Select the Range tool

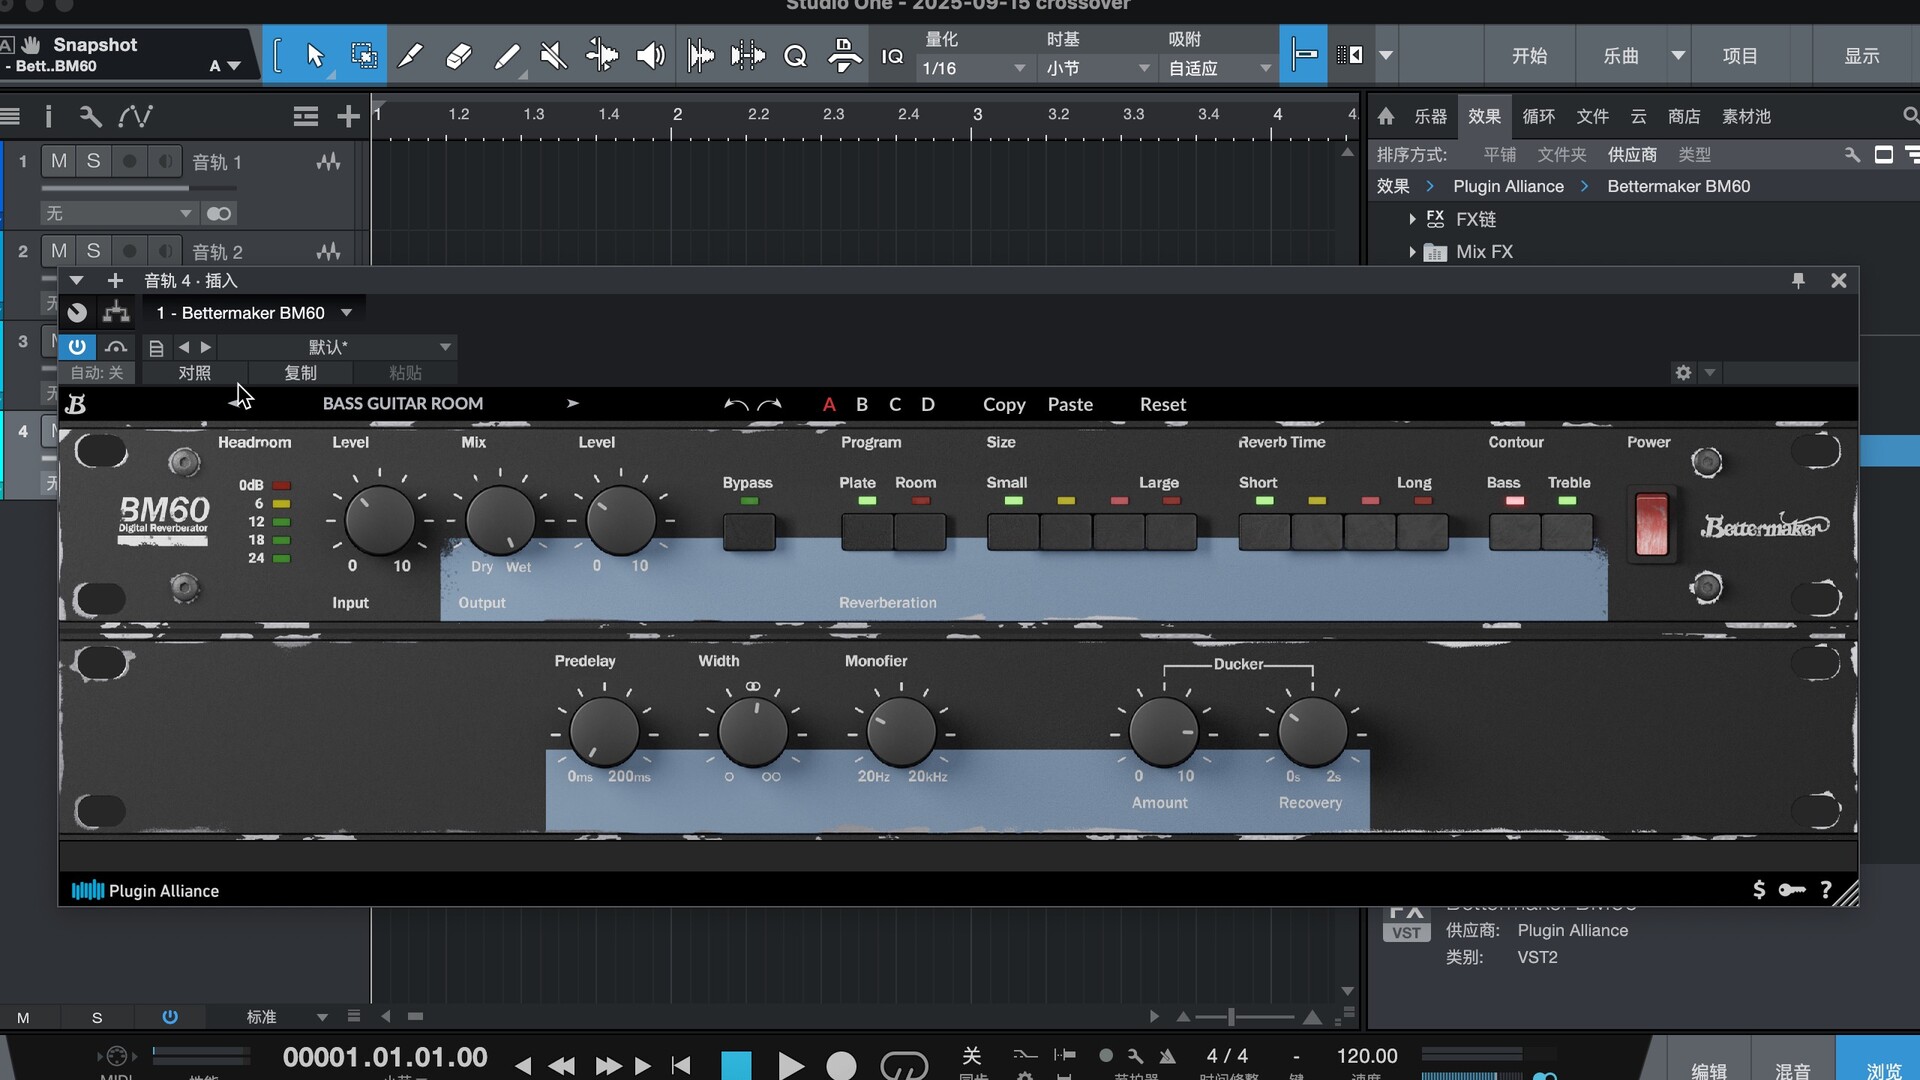pos(364,56)
